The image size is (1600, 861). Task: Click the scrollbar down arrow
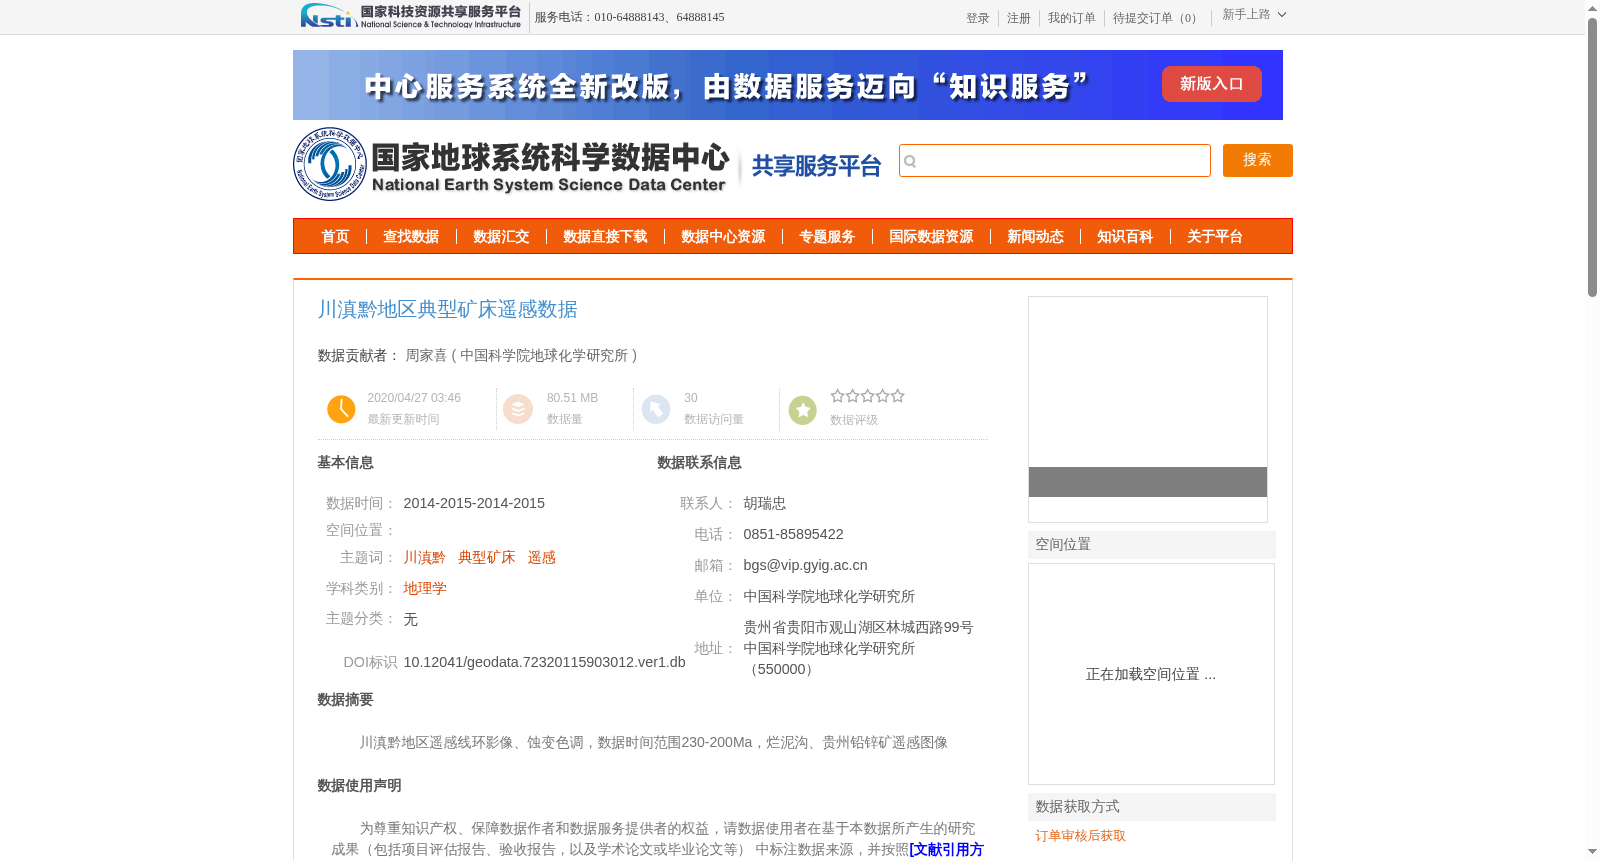point(1592,852)
